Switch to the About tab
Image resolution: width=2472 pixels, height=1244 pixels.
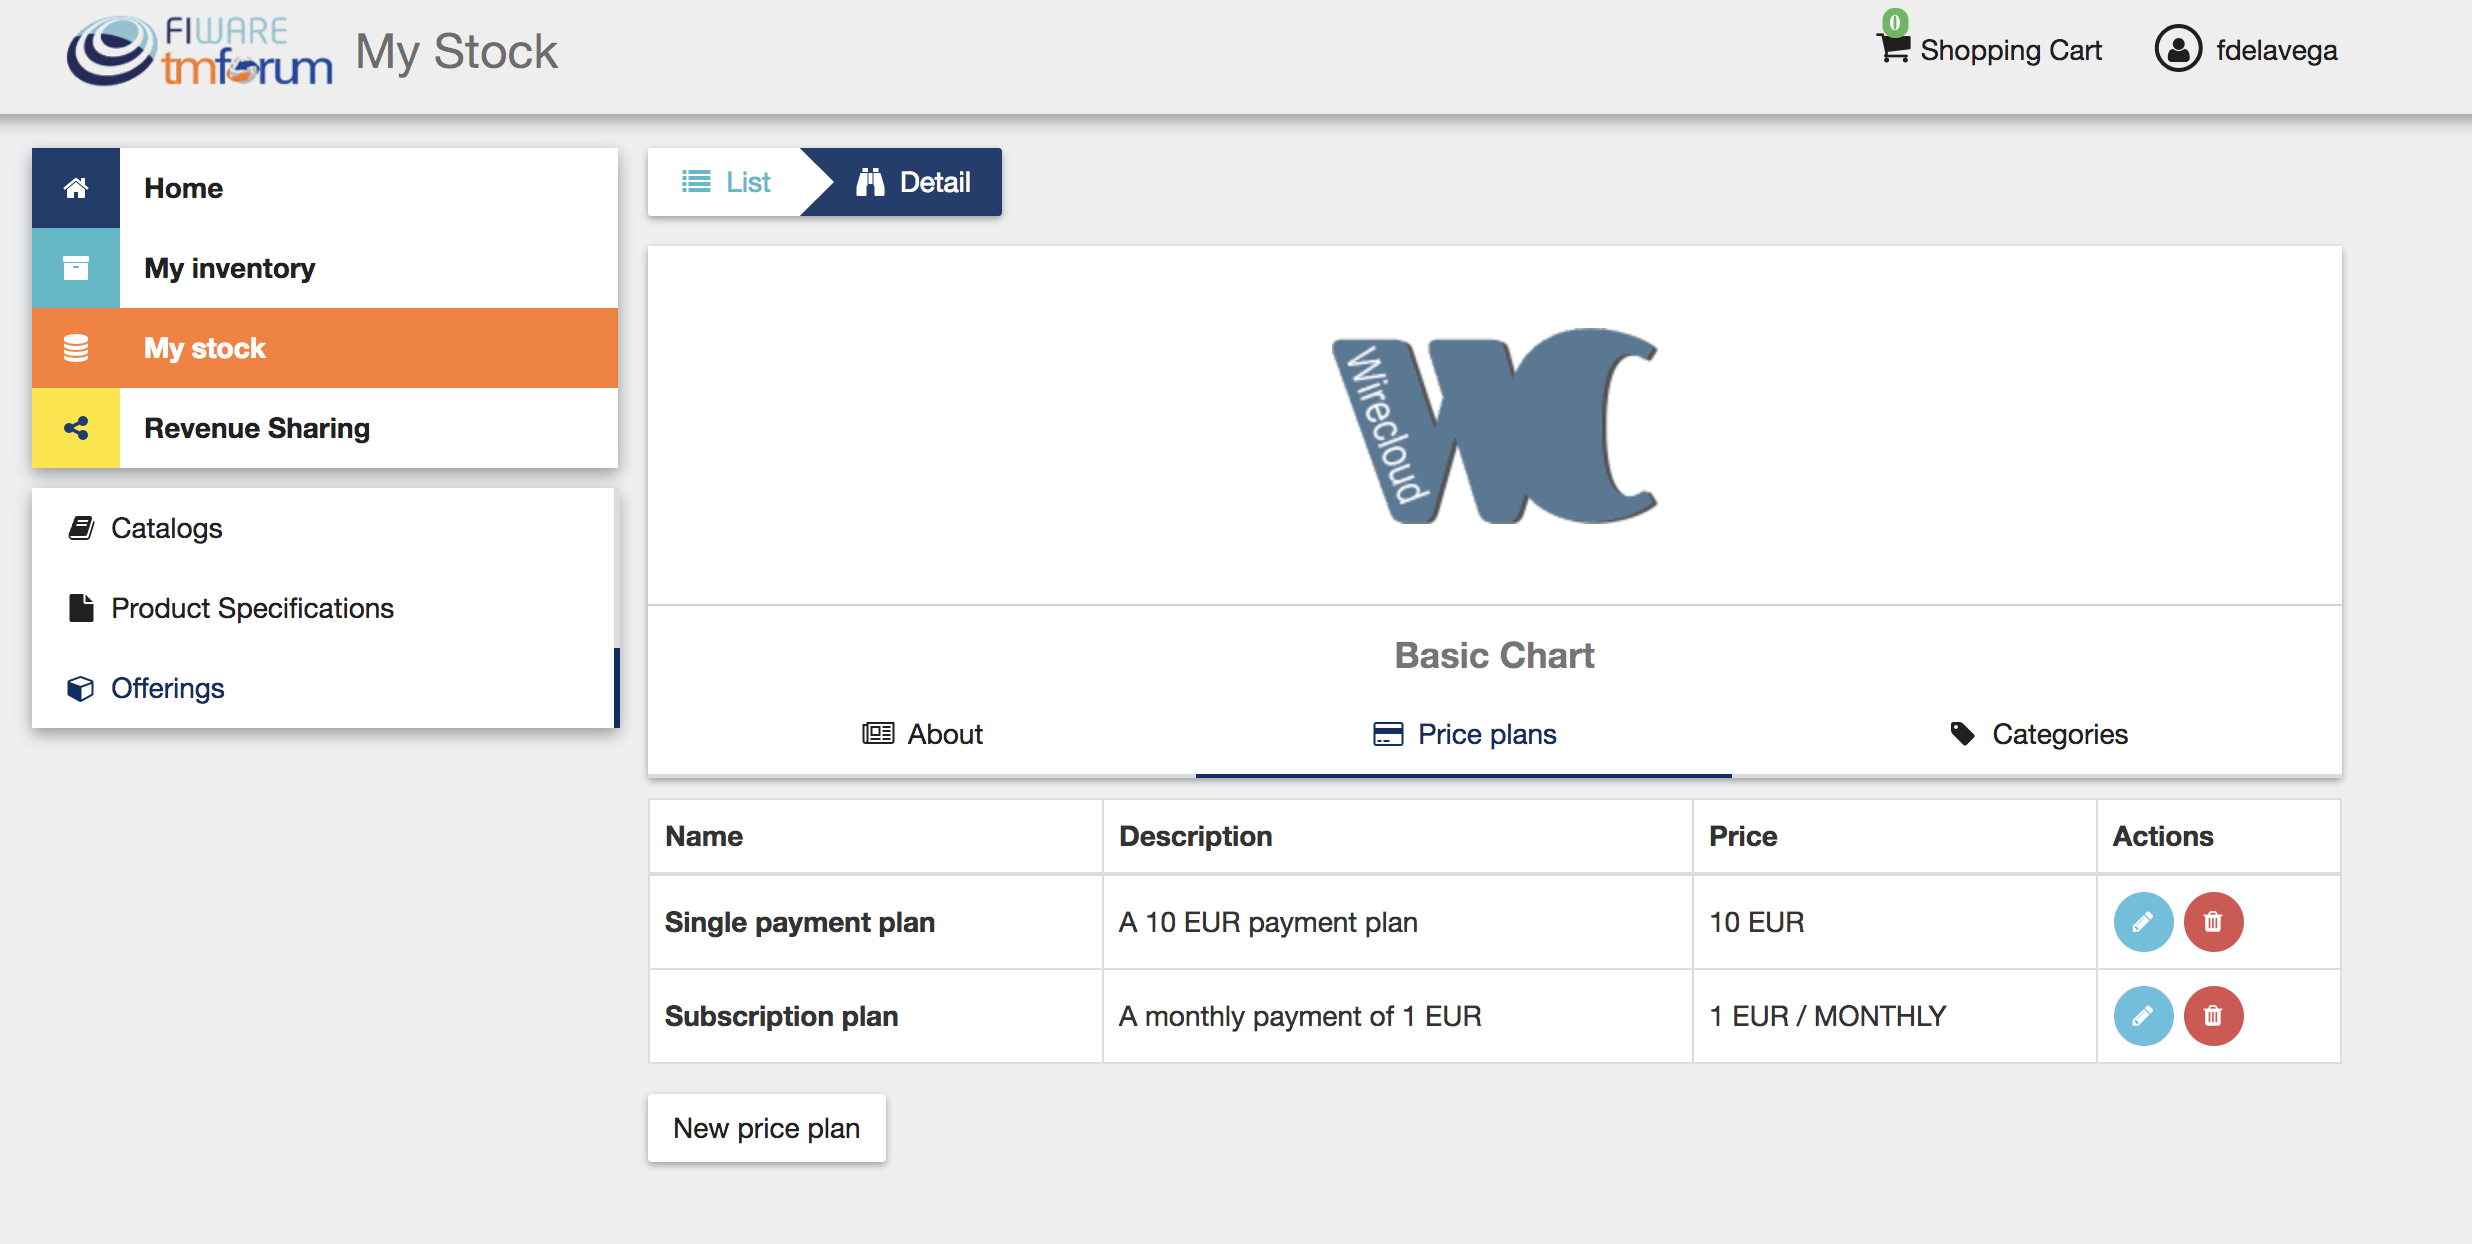(x=922, y=734)
